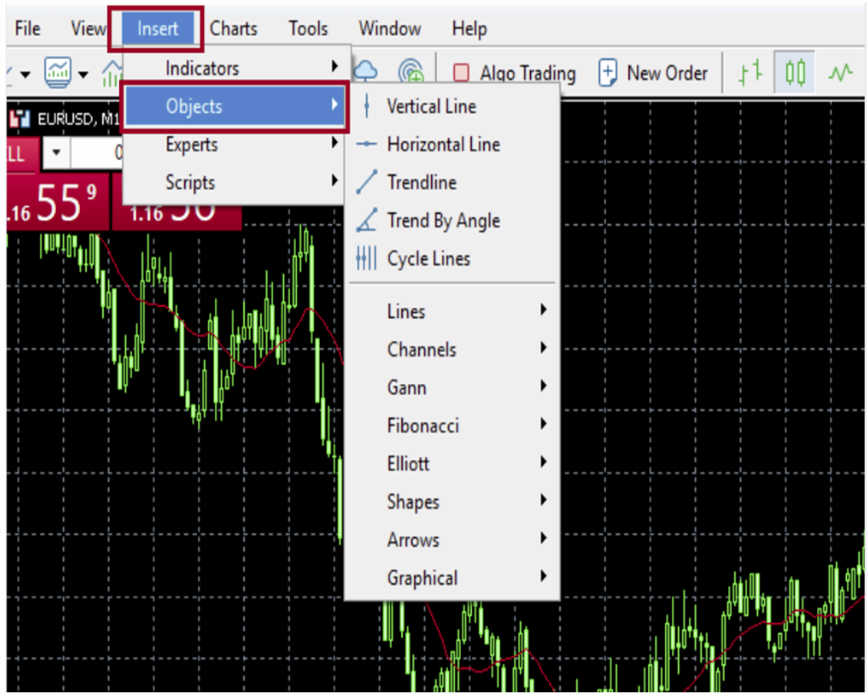Viewport: 868px width, 694px height.
Task: Open the Charts menu
Action: [233, 29]
